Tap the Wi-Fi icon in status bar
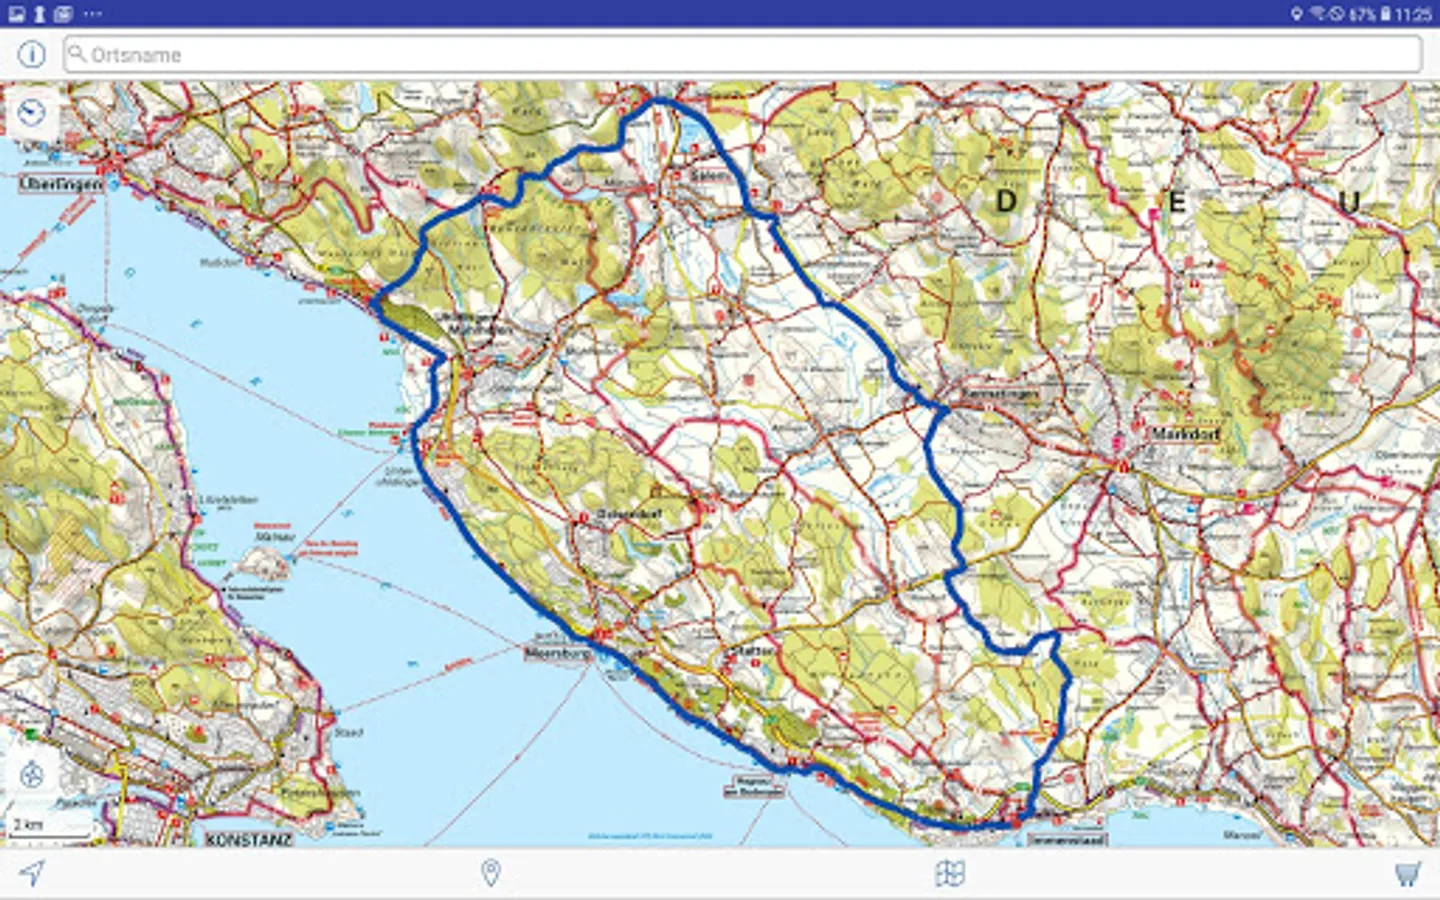 (x=1318, y=13)
